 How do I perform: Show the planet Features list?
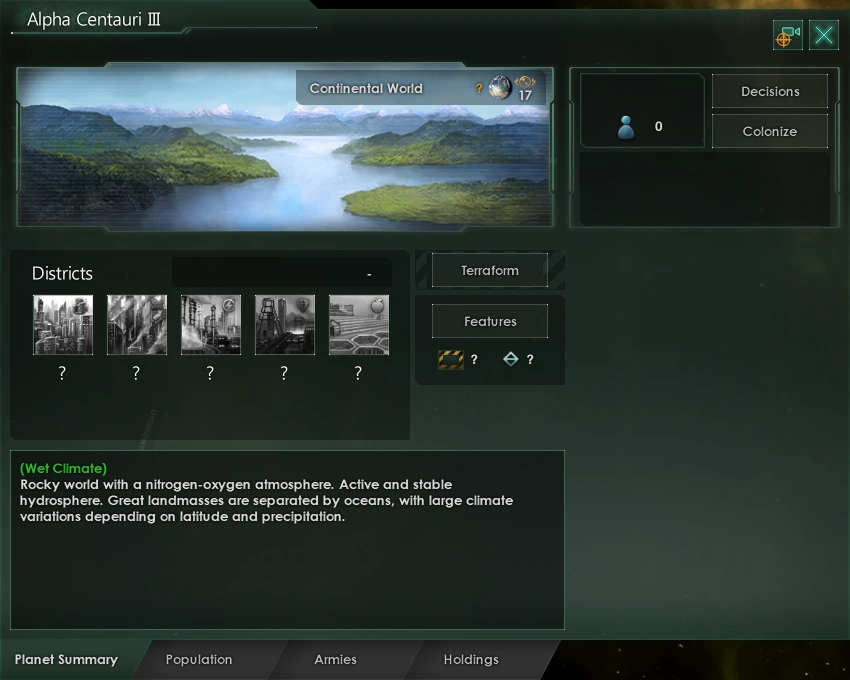tap(489, 321)
